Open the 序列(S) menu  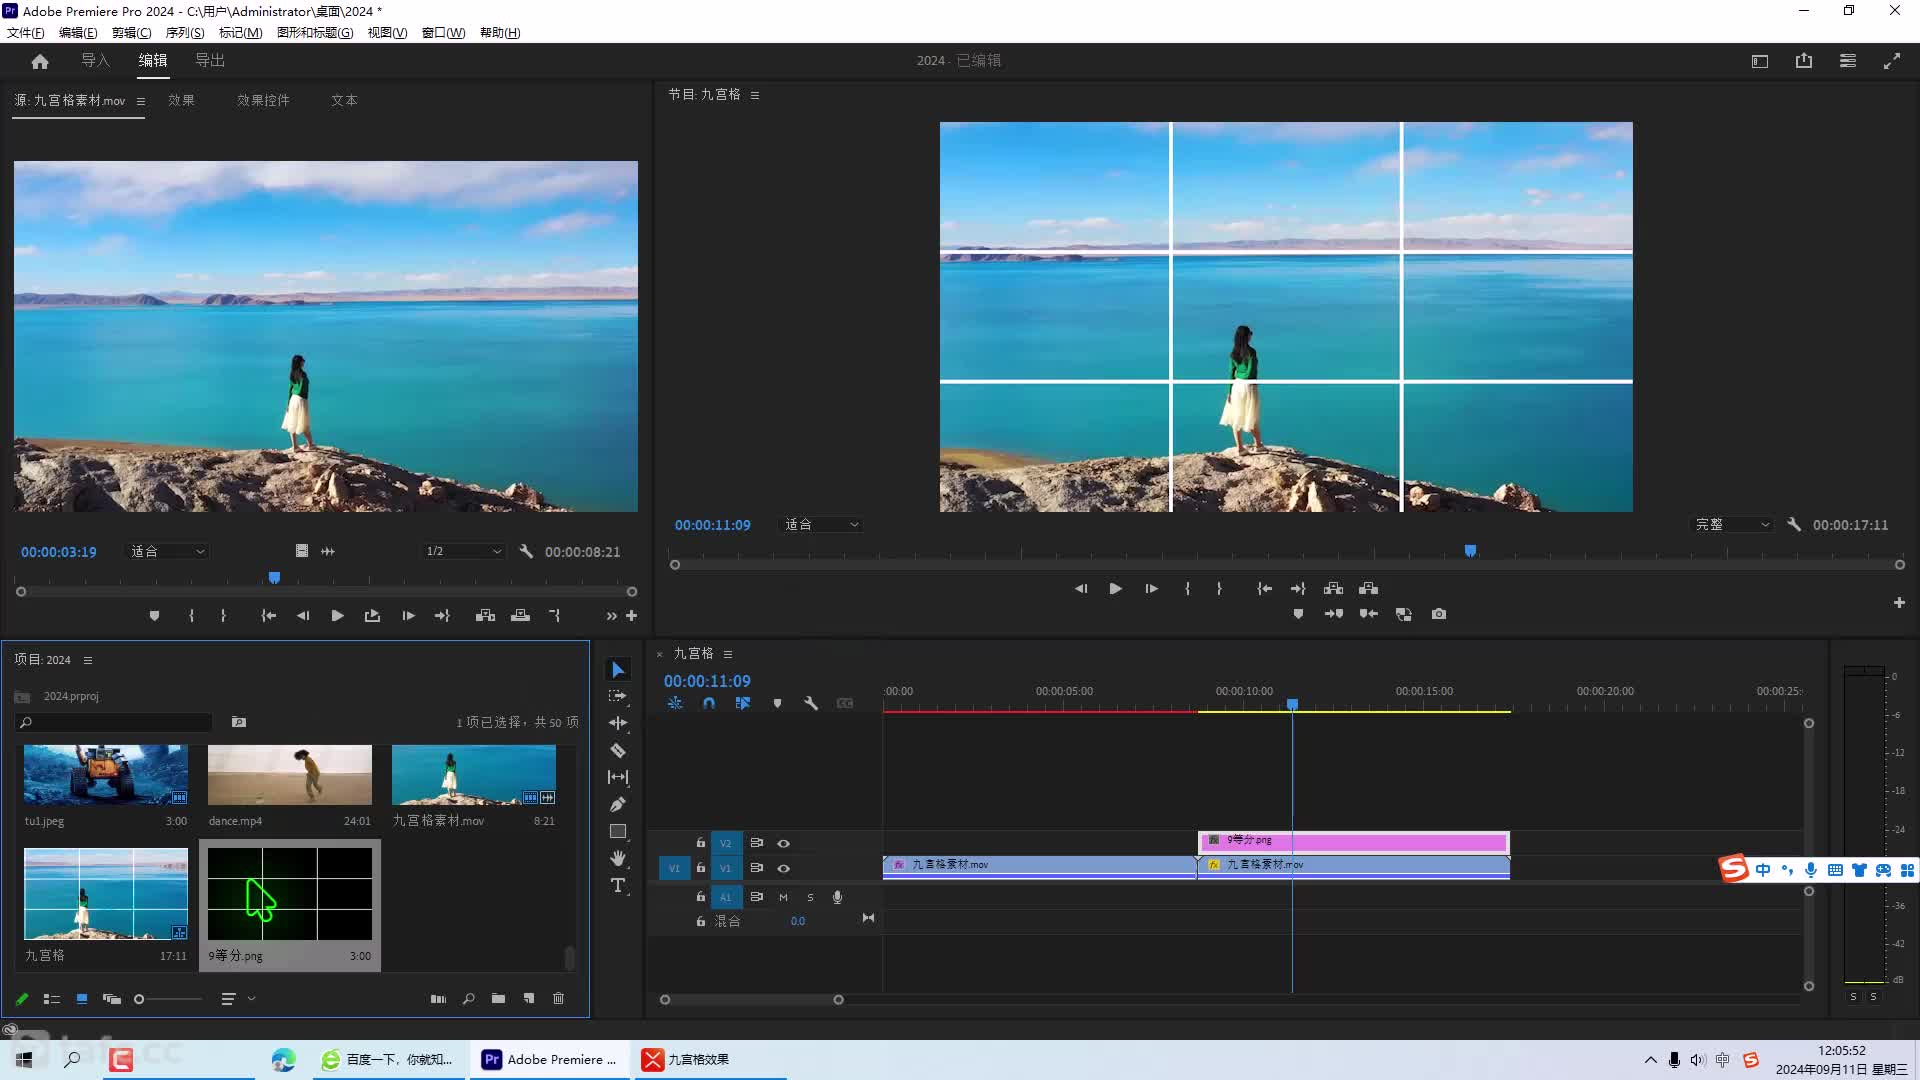(x=185, y=32)
